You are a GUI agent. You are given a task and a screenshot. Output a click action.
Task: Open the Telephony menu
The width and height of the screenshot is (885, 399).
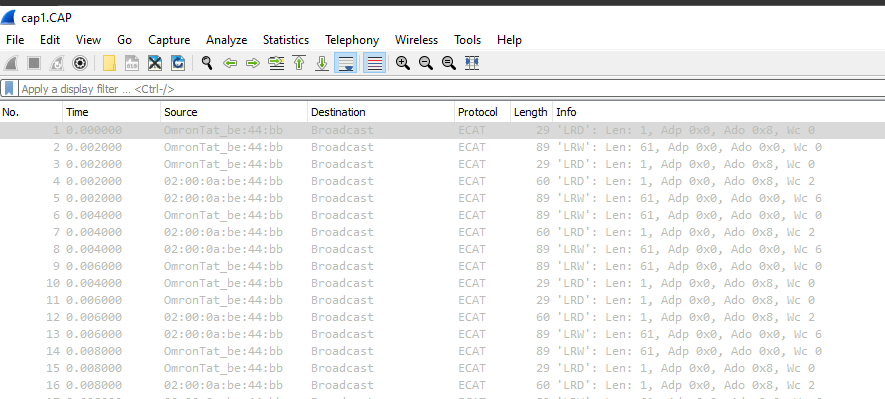(x=352, y=40)
